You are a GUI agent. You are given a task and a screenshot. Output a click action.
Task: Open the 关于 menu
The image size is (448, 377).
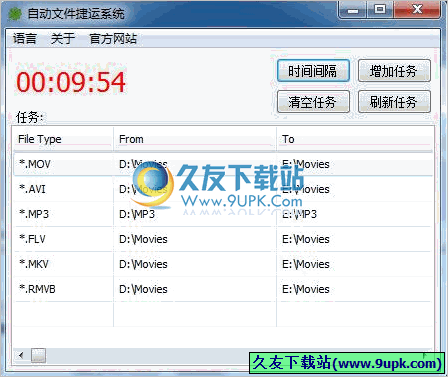[x=62, y=39]
